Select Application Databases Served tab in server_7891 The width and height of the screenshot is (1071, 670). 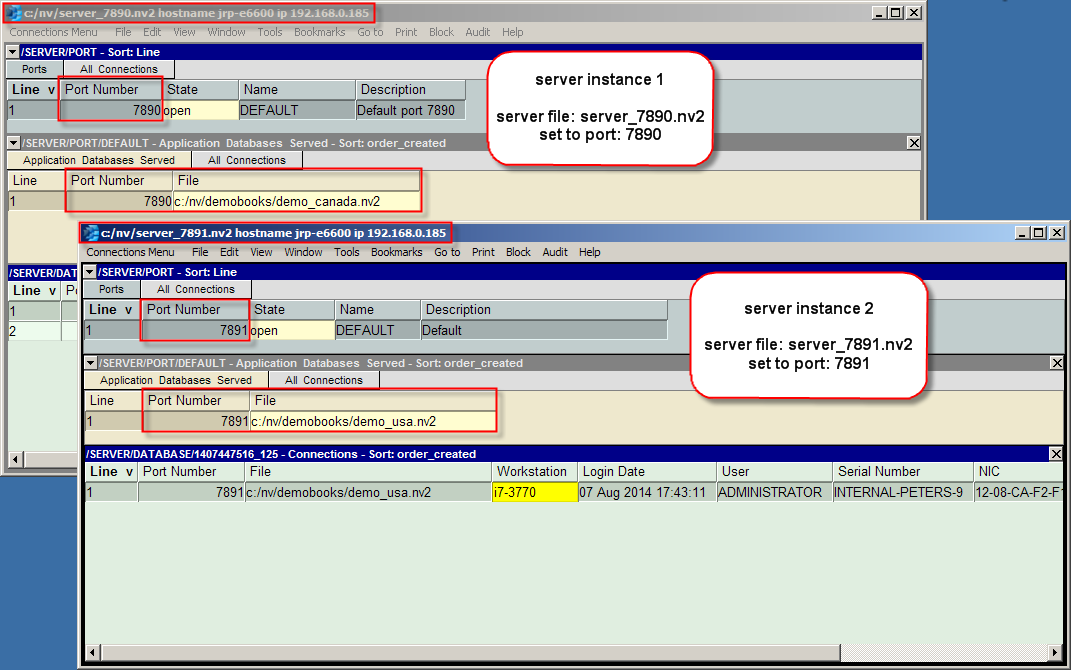(175, 380)
